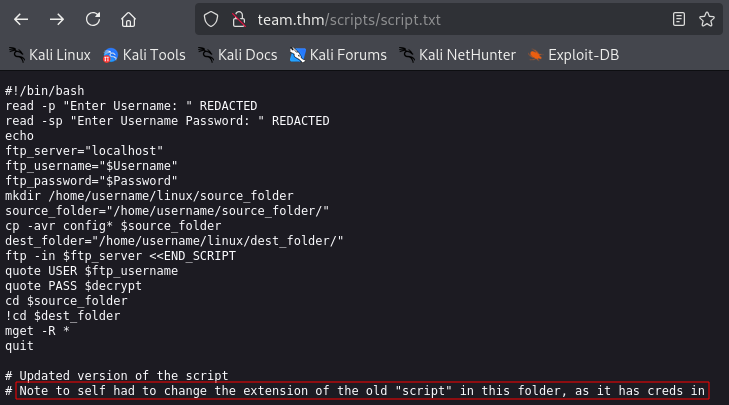729x405 pixels.
Task: Open the browser home page
Action: coord(129,20)
